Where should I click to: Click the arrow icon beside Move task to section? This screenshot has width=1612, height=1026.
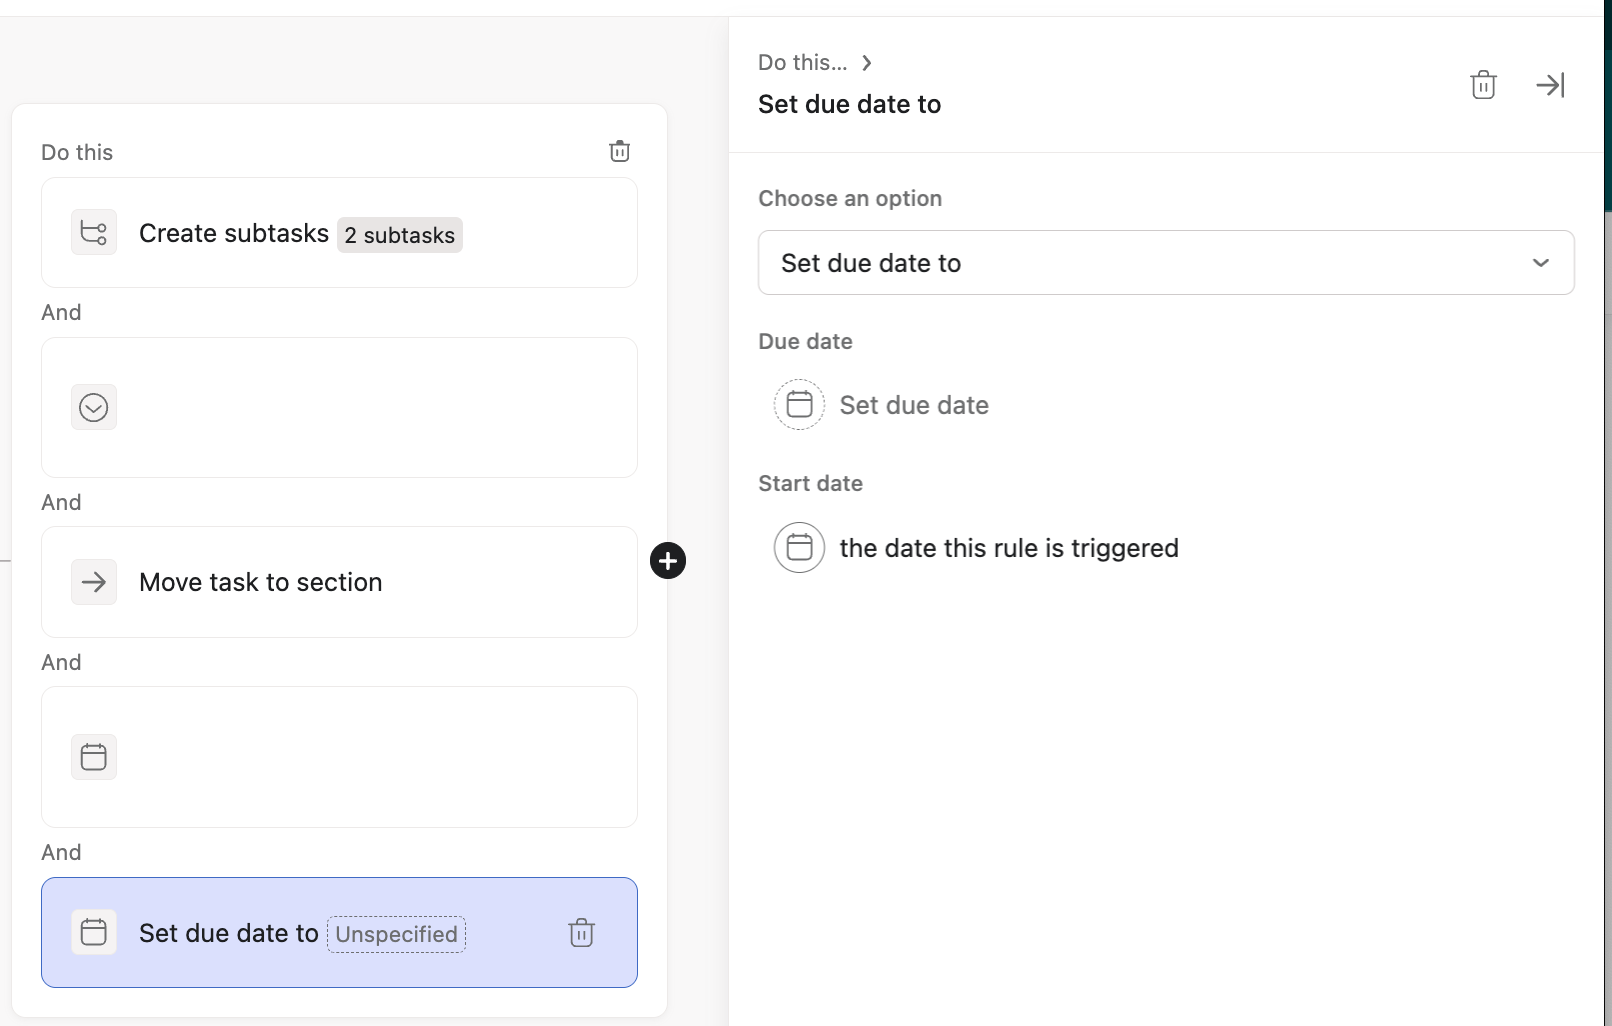pyautogui.click(x=94, y=582)
